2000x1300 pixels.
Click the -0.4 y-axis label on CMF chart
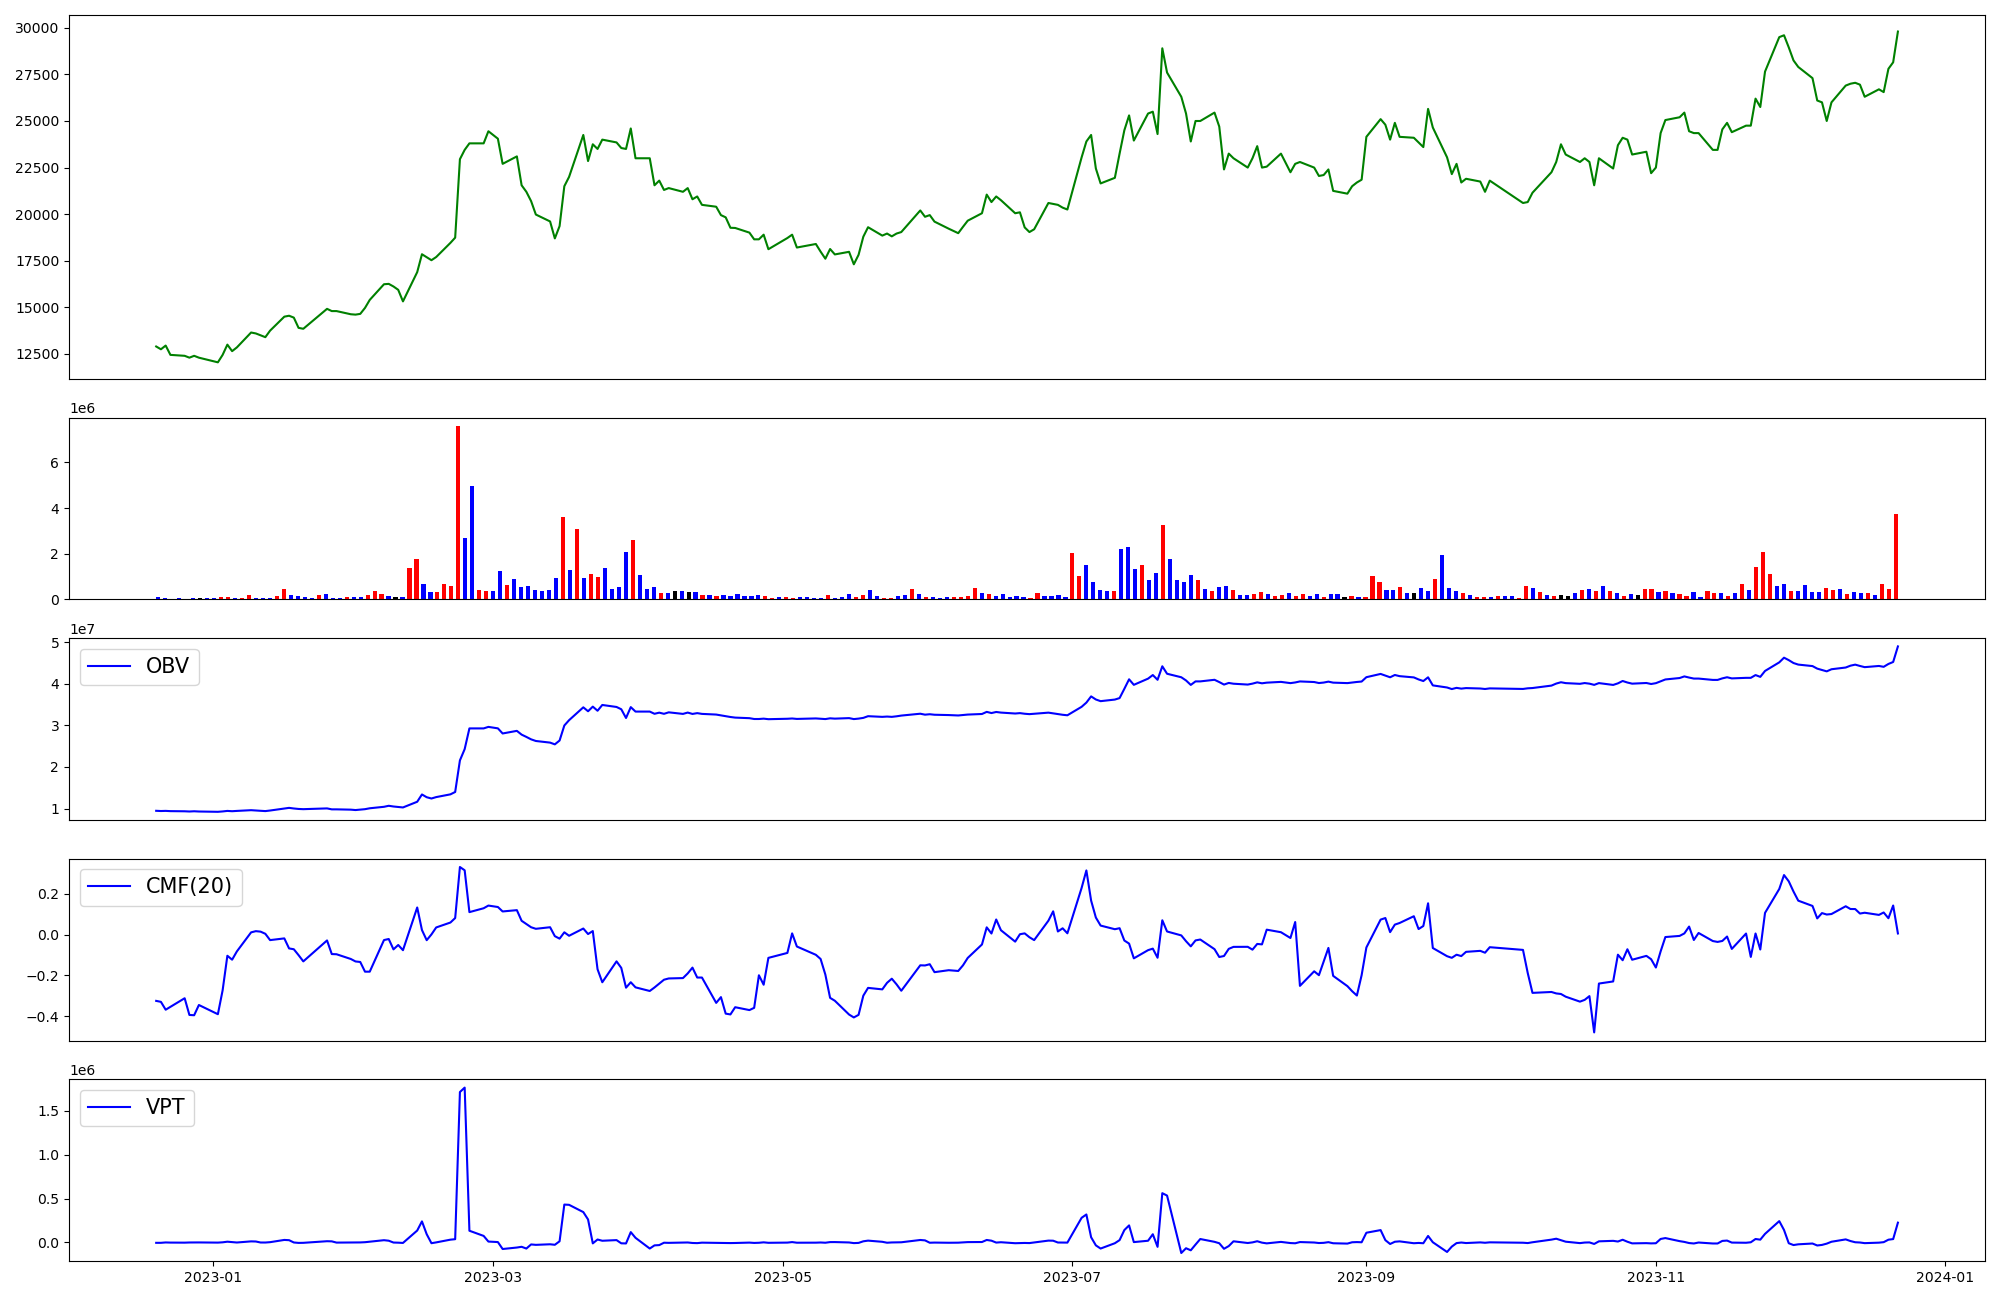[44, 1017]
